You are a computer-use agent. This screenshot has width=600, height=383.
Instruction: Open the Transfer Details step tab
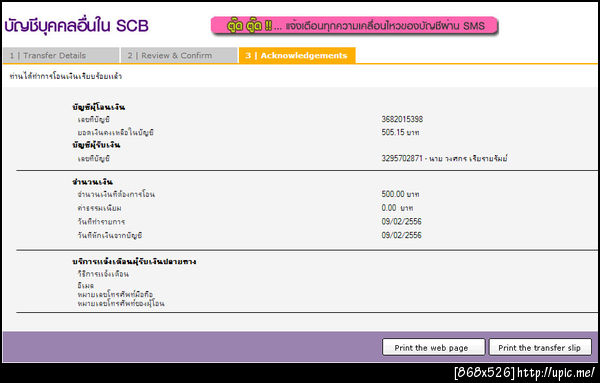click(x=61, y=55)
